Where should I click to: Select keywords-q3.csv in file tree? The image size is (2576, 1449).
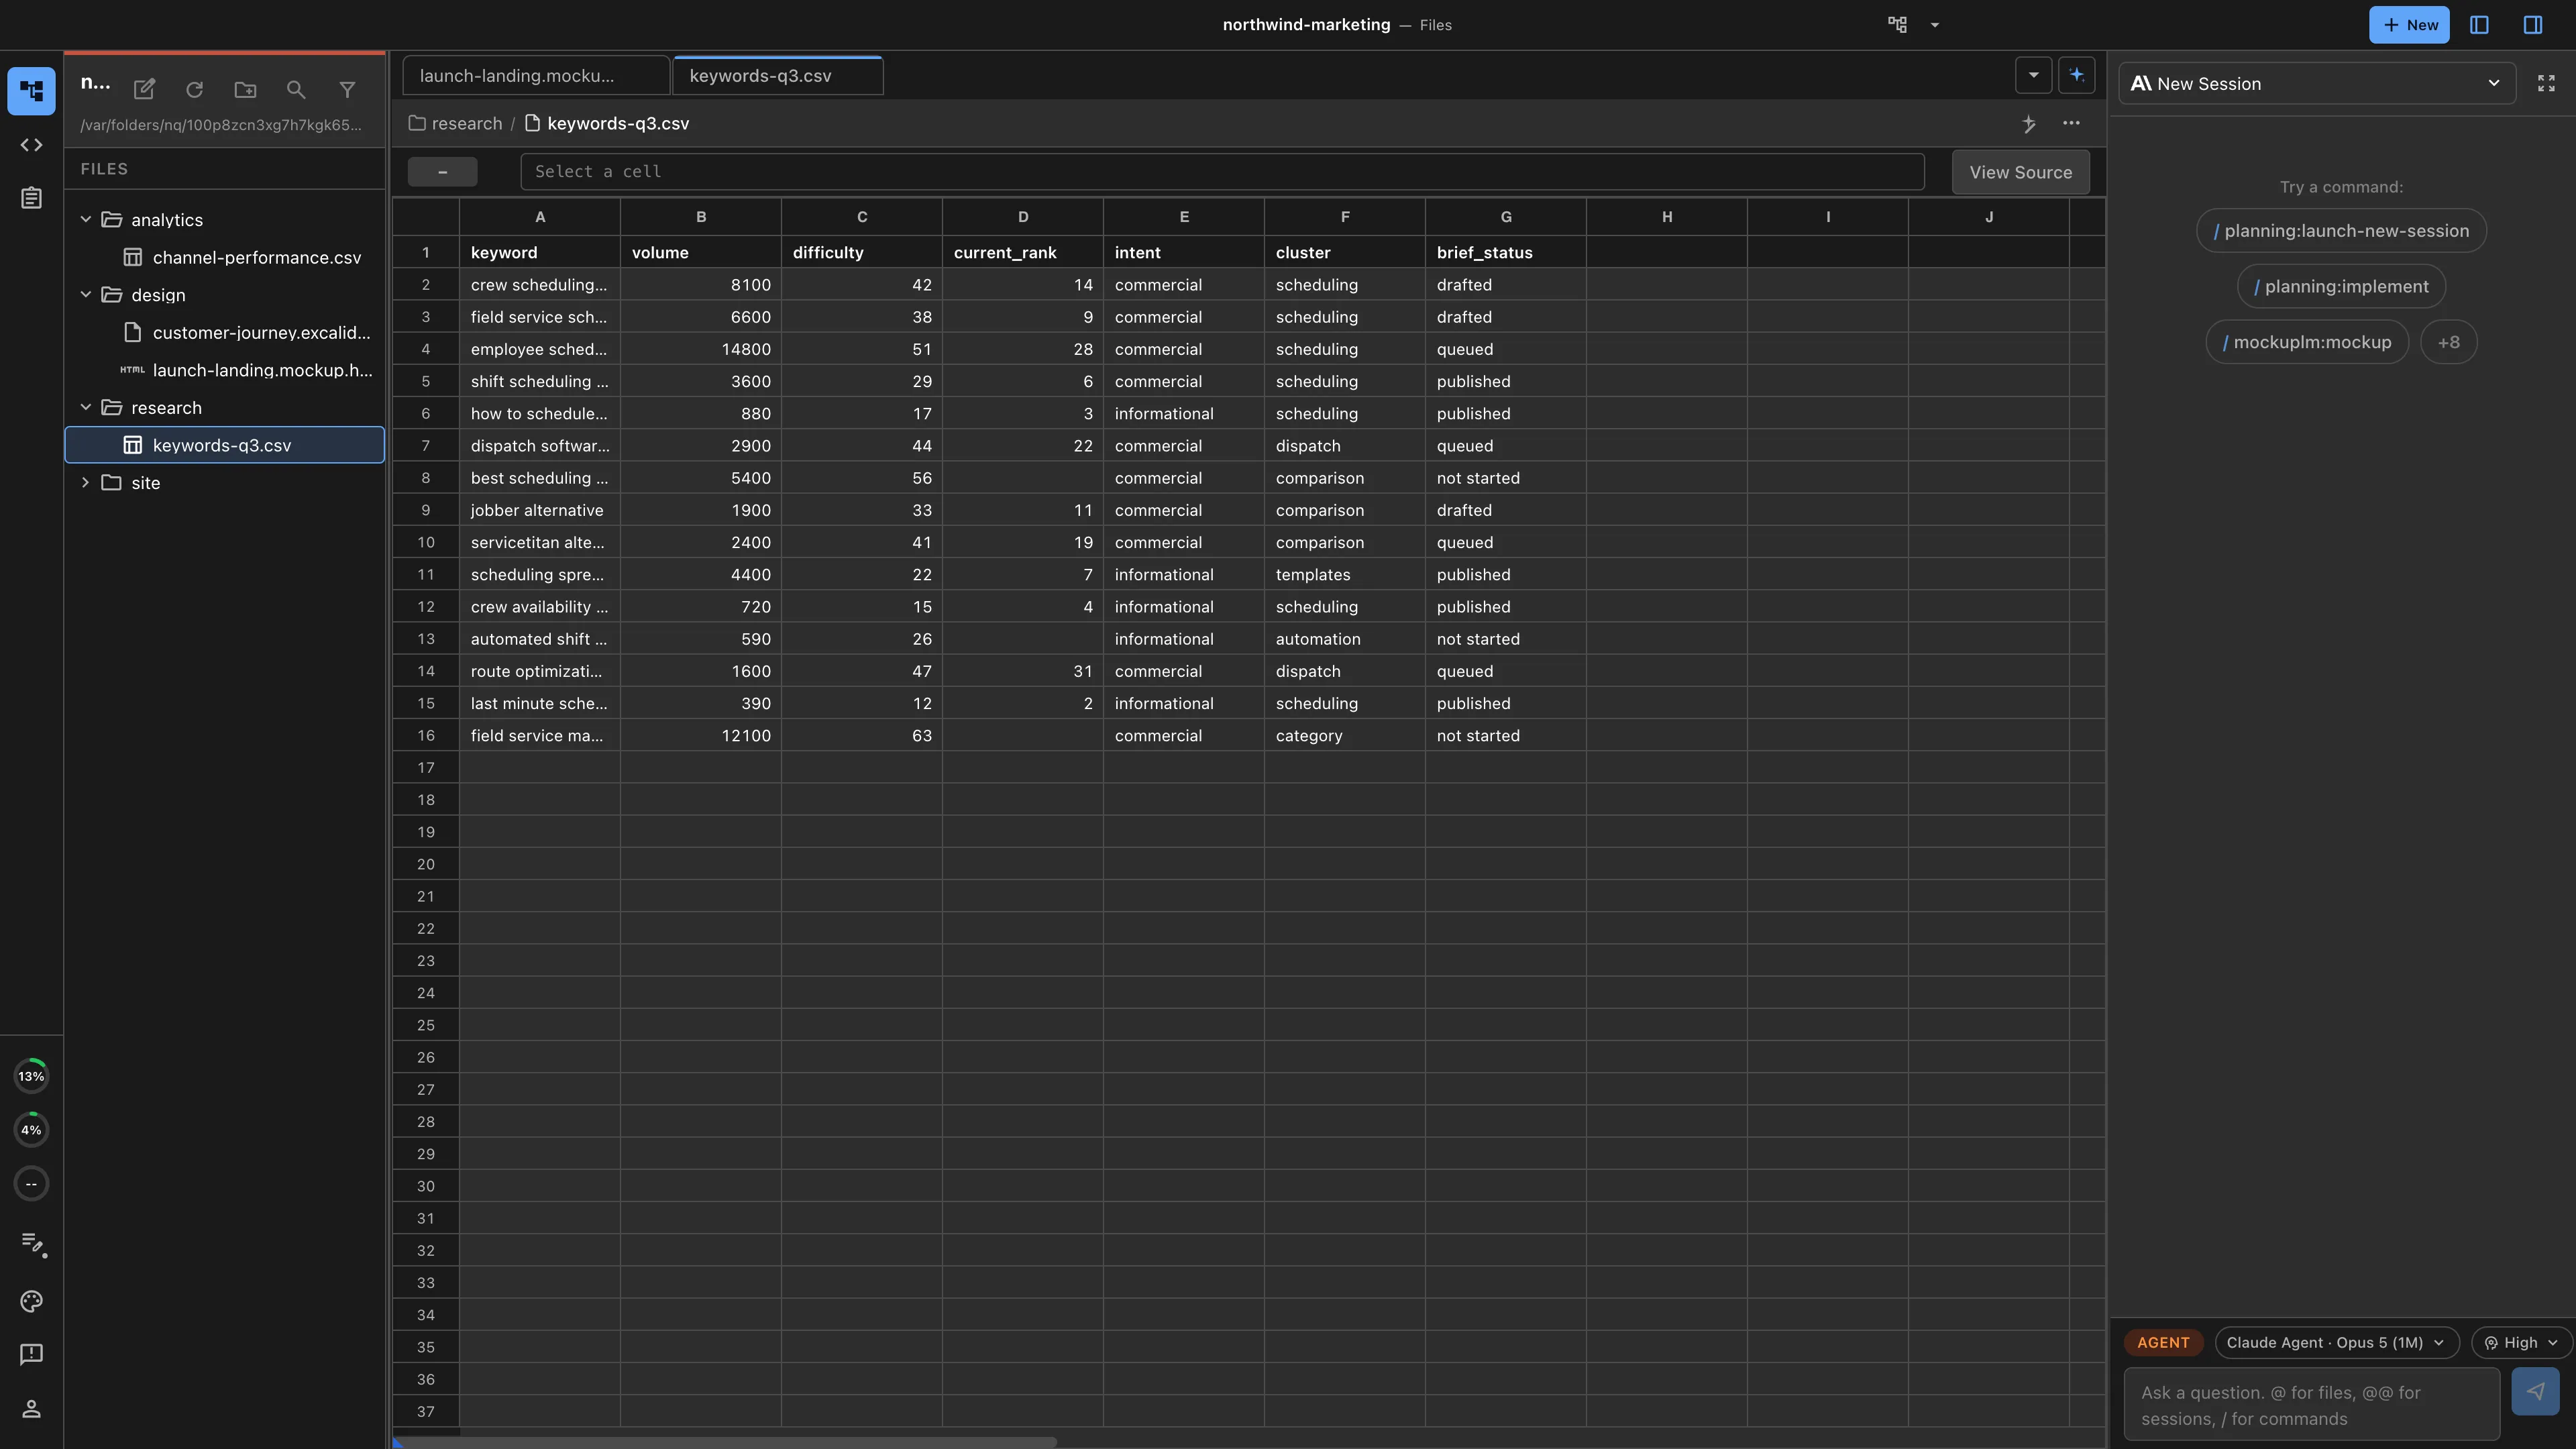coord(225,445)
